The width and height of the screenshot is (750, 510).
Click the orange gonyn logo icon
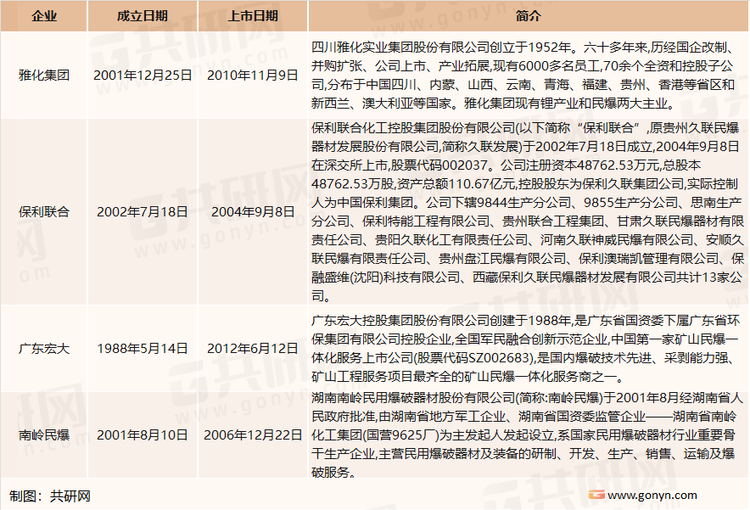tap(596, 495)
